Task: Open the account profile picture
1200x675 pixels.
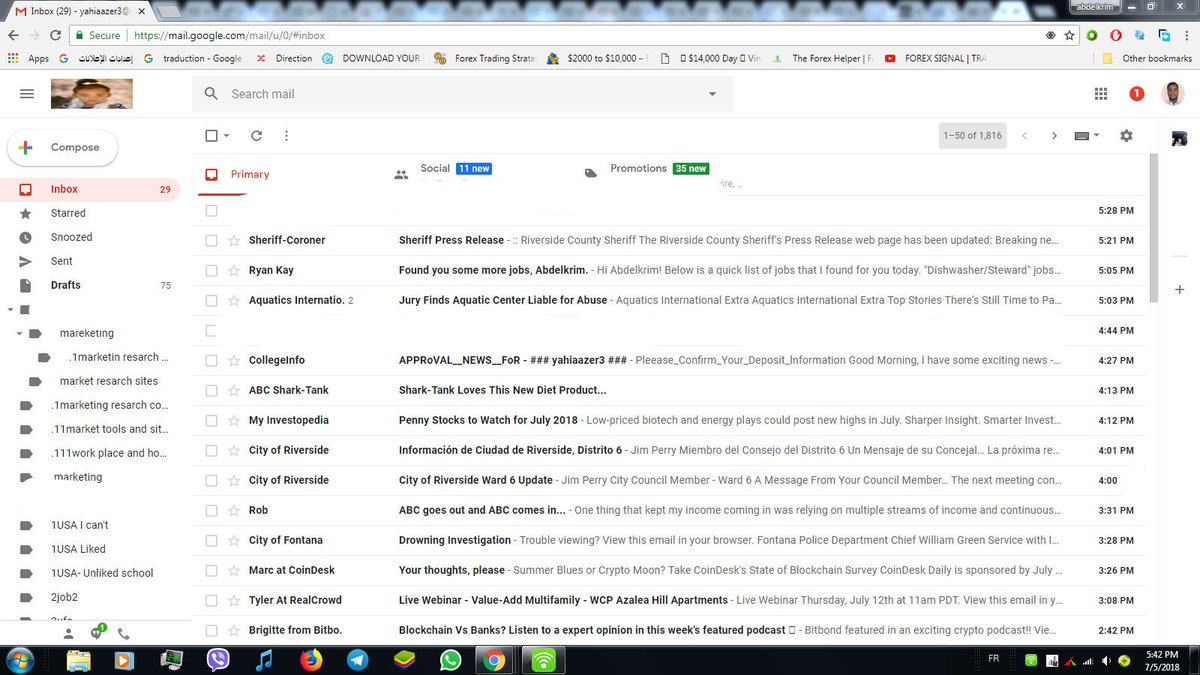Action: pyautogui.click(x=1175, y=94)
